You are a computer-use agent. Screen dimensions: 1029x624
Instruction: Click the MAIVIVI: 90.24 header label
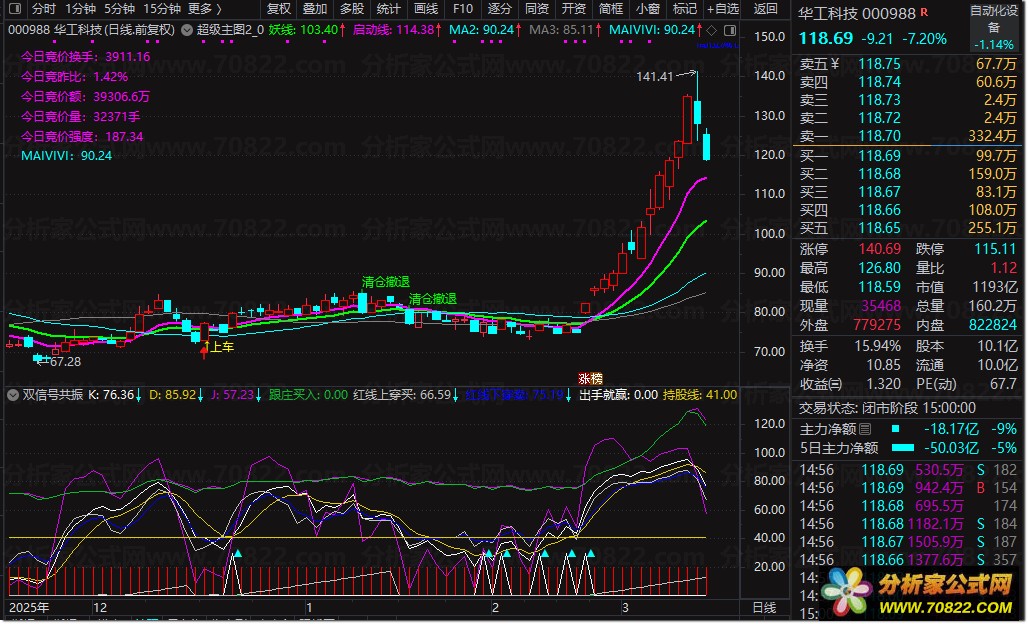coord(656,30)
